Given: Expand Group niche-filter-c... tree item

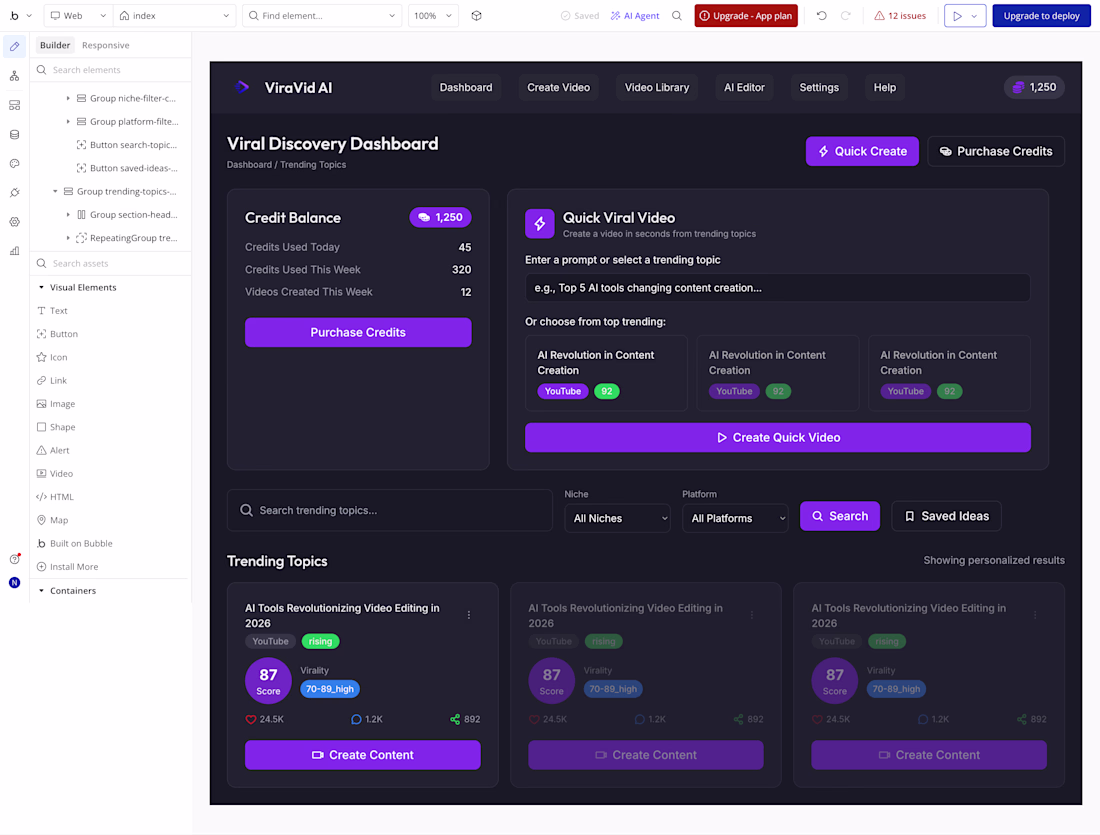Looking at the screenshot, I should pos(68,98).
